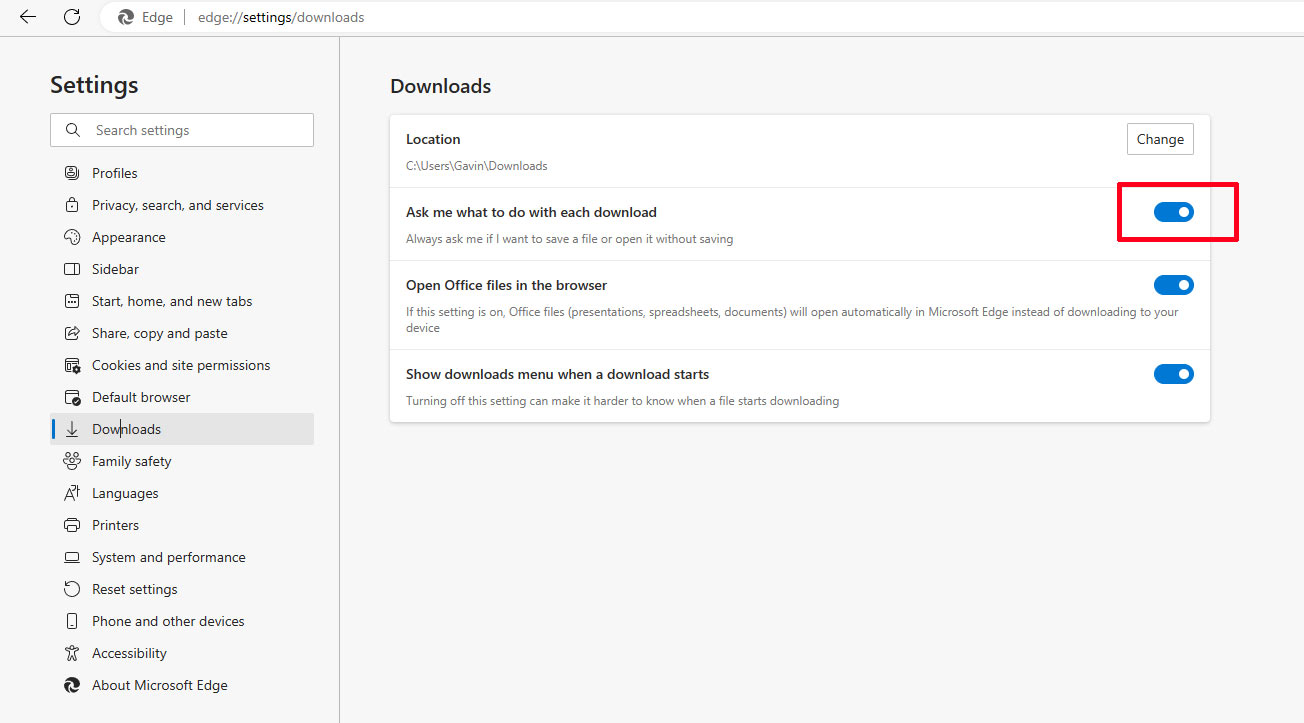
Task: Click the Edge logo in address bar
Action: coord(126,17)
